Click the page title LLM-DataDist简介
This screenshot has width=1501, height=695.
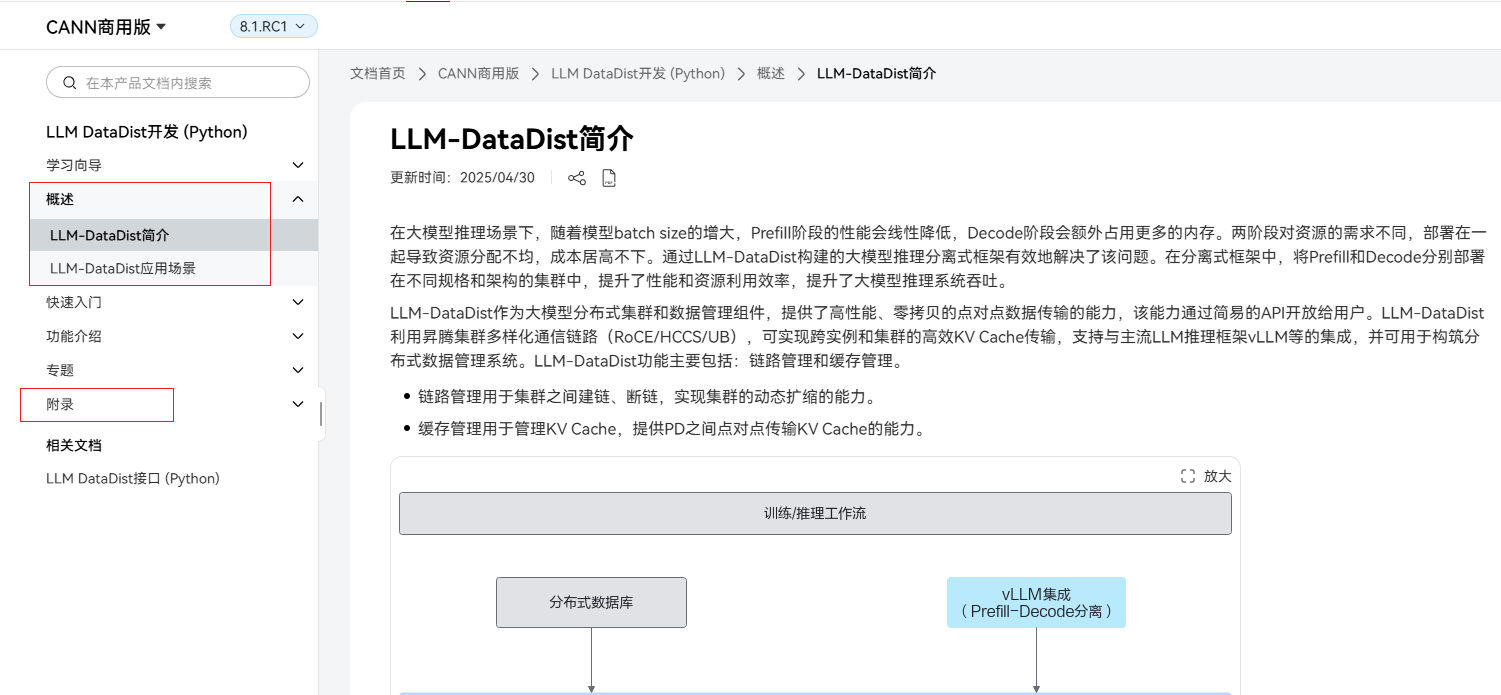click(x=512, y=139)
